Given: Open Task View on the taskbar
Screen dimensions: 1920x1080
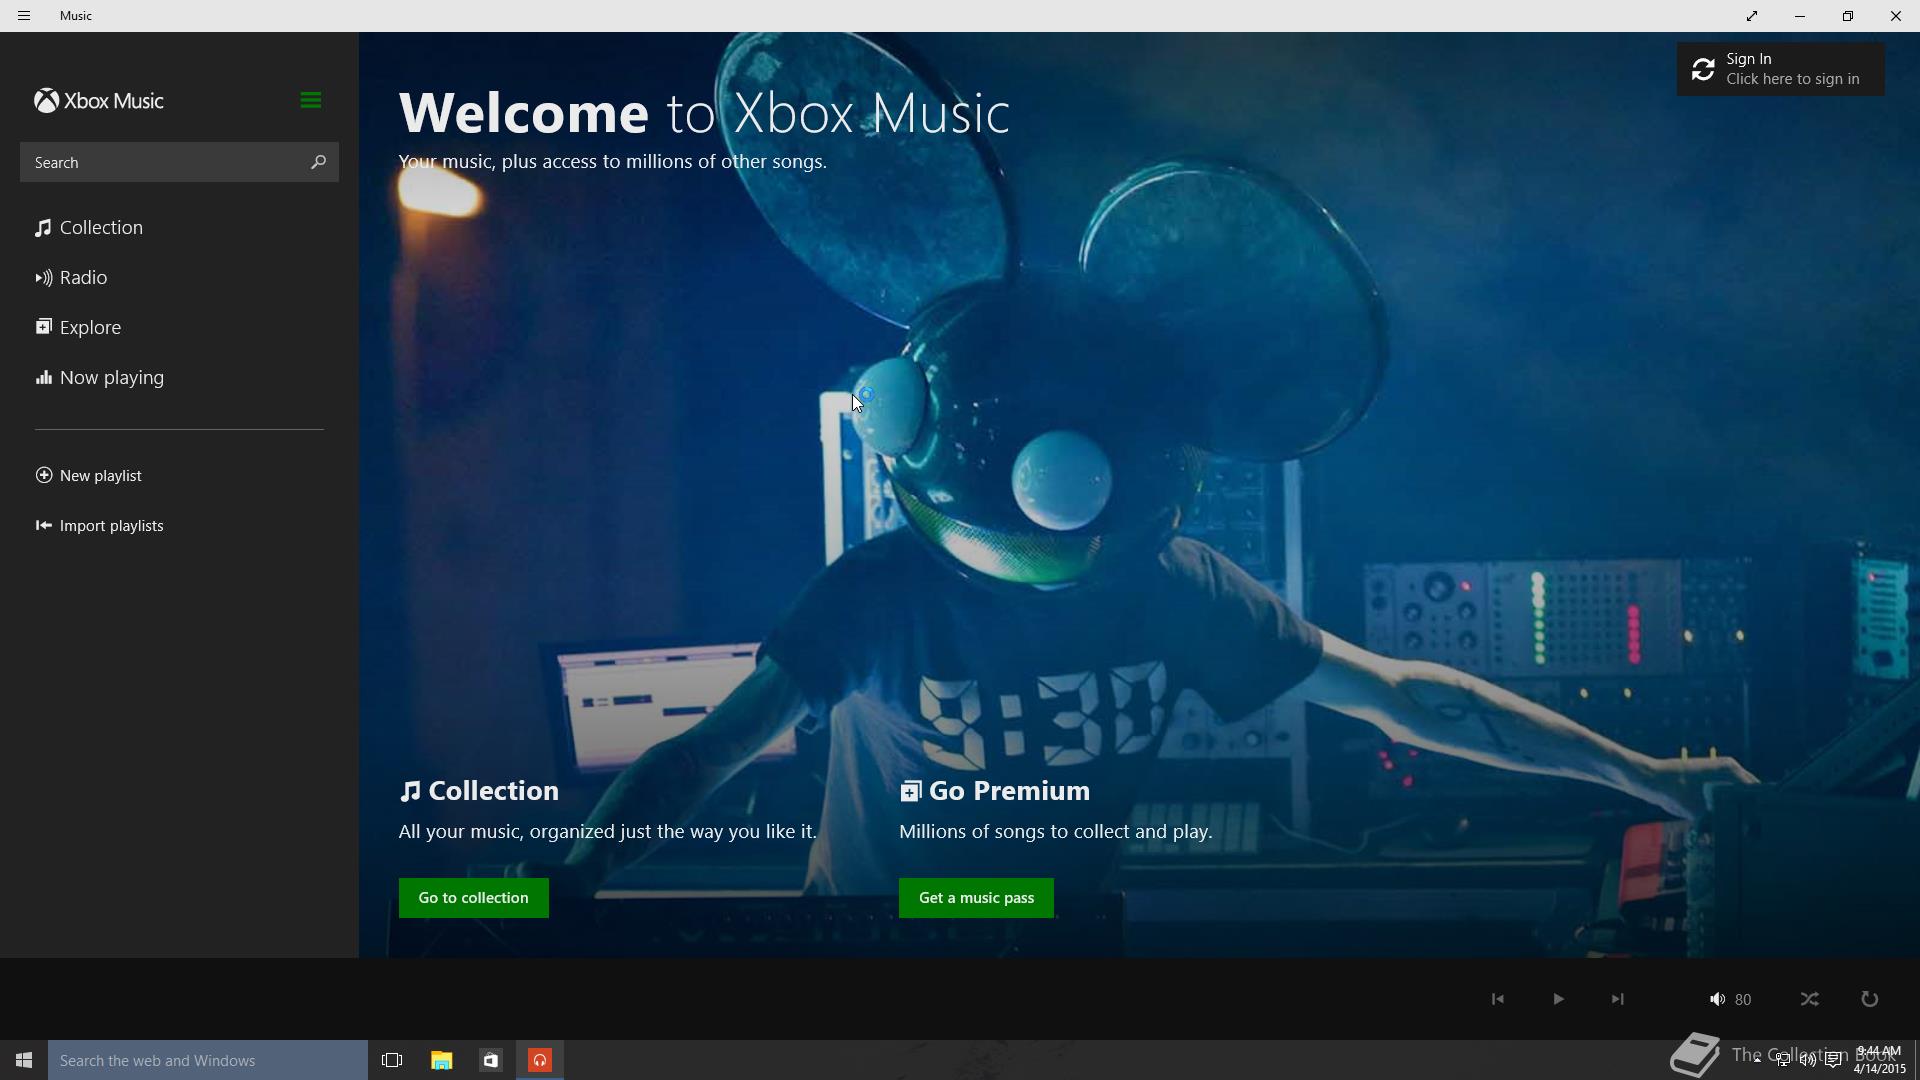Looking at the screenshot, I should coord(392,1060).
